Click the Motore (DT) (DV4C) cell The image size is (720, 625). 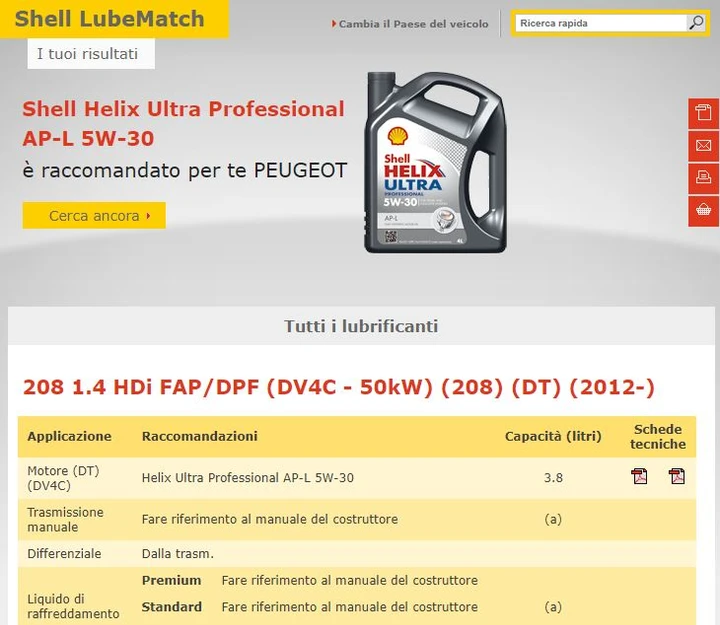point(63,478)
